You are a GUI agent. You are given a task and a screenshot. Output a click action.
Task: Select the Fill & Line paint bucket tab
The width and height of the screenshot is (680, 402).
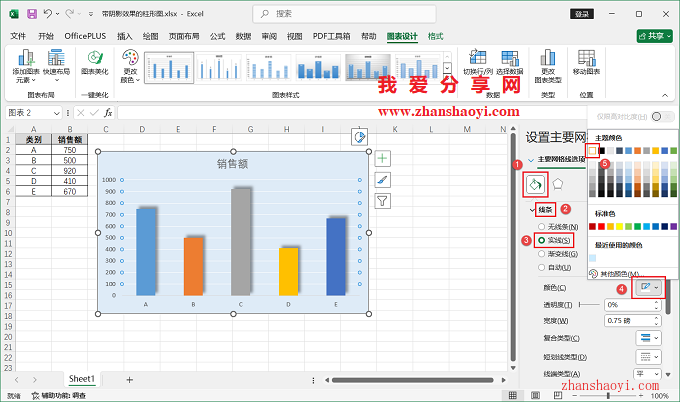pyautogui.click(x=535, y=185)
